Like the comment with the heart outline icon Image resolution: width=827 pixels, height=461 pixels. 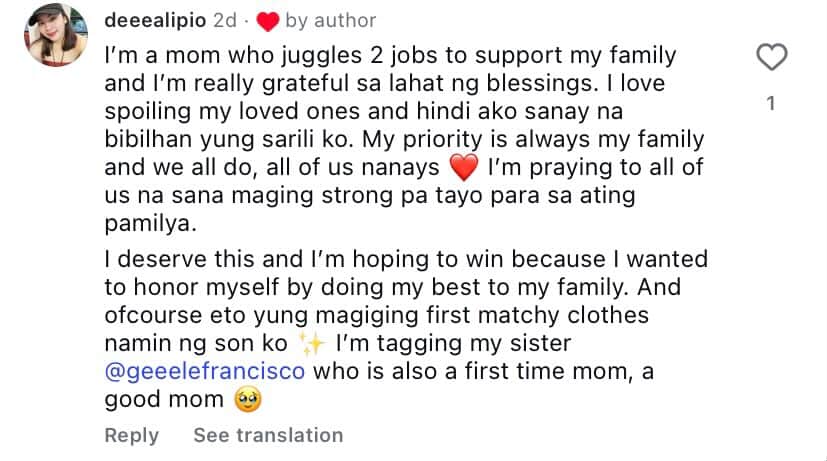[x=770, y=58]
